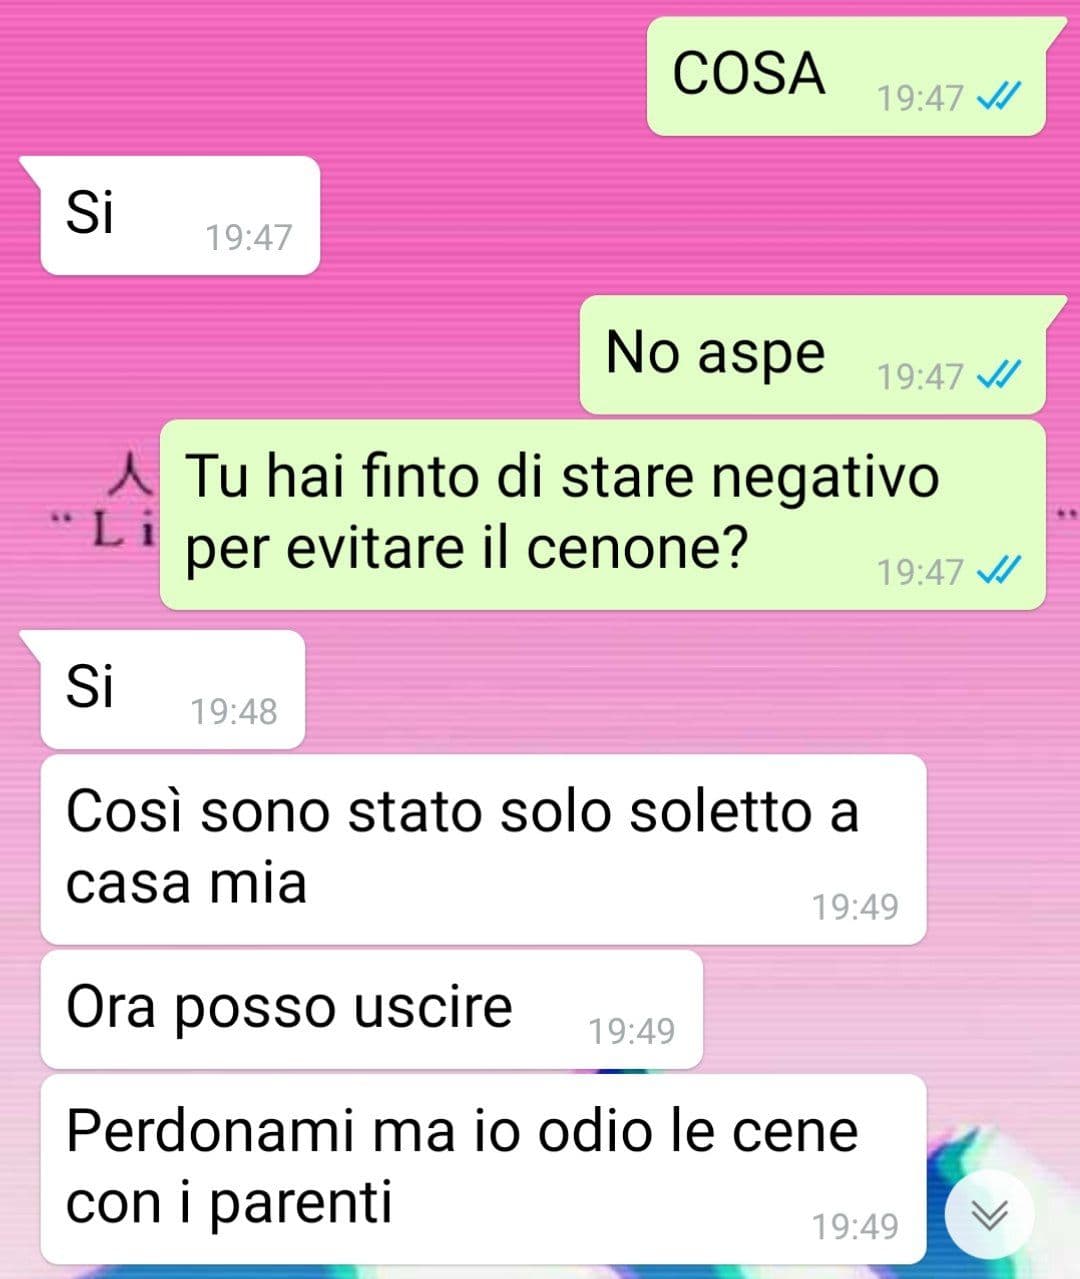The height and width of the screenshot is (1279, 1080).
Task: Select Perdonami ma io odio le cene message
Action: click(483, 1169)
